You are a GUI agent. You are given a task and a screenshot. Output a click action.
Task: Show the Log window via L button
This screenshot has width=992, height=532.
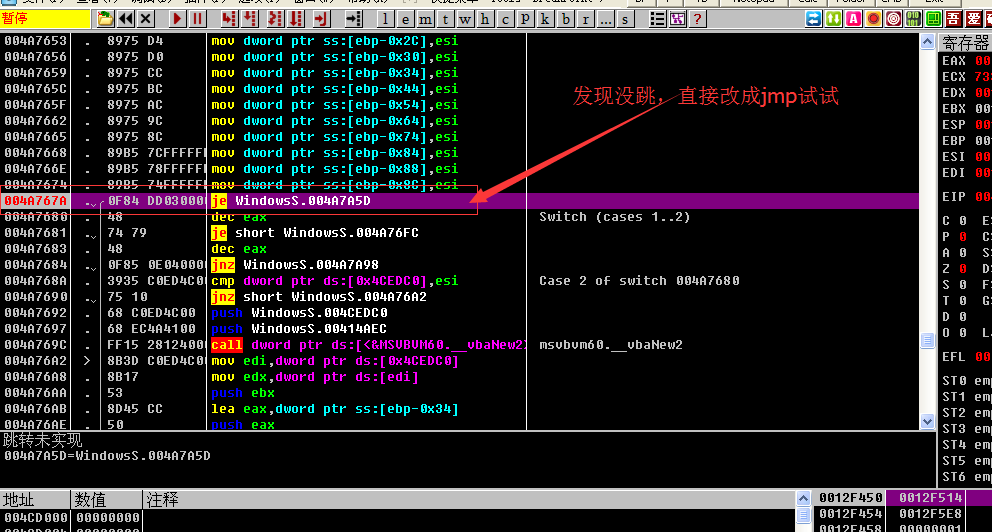385,19
